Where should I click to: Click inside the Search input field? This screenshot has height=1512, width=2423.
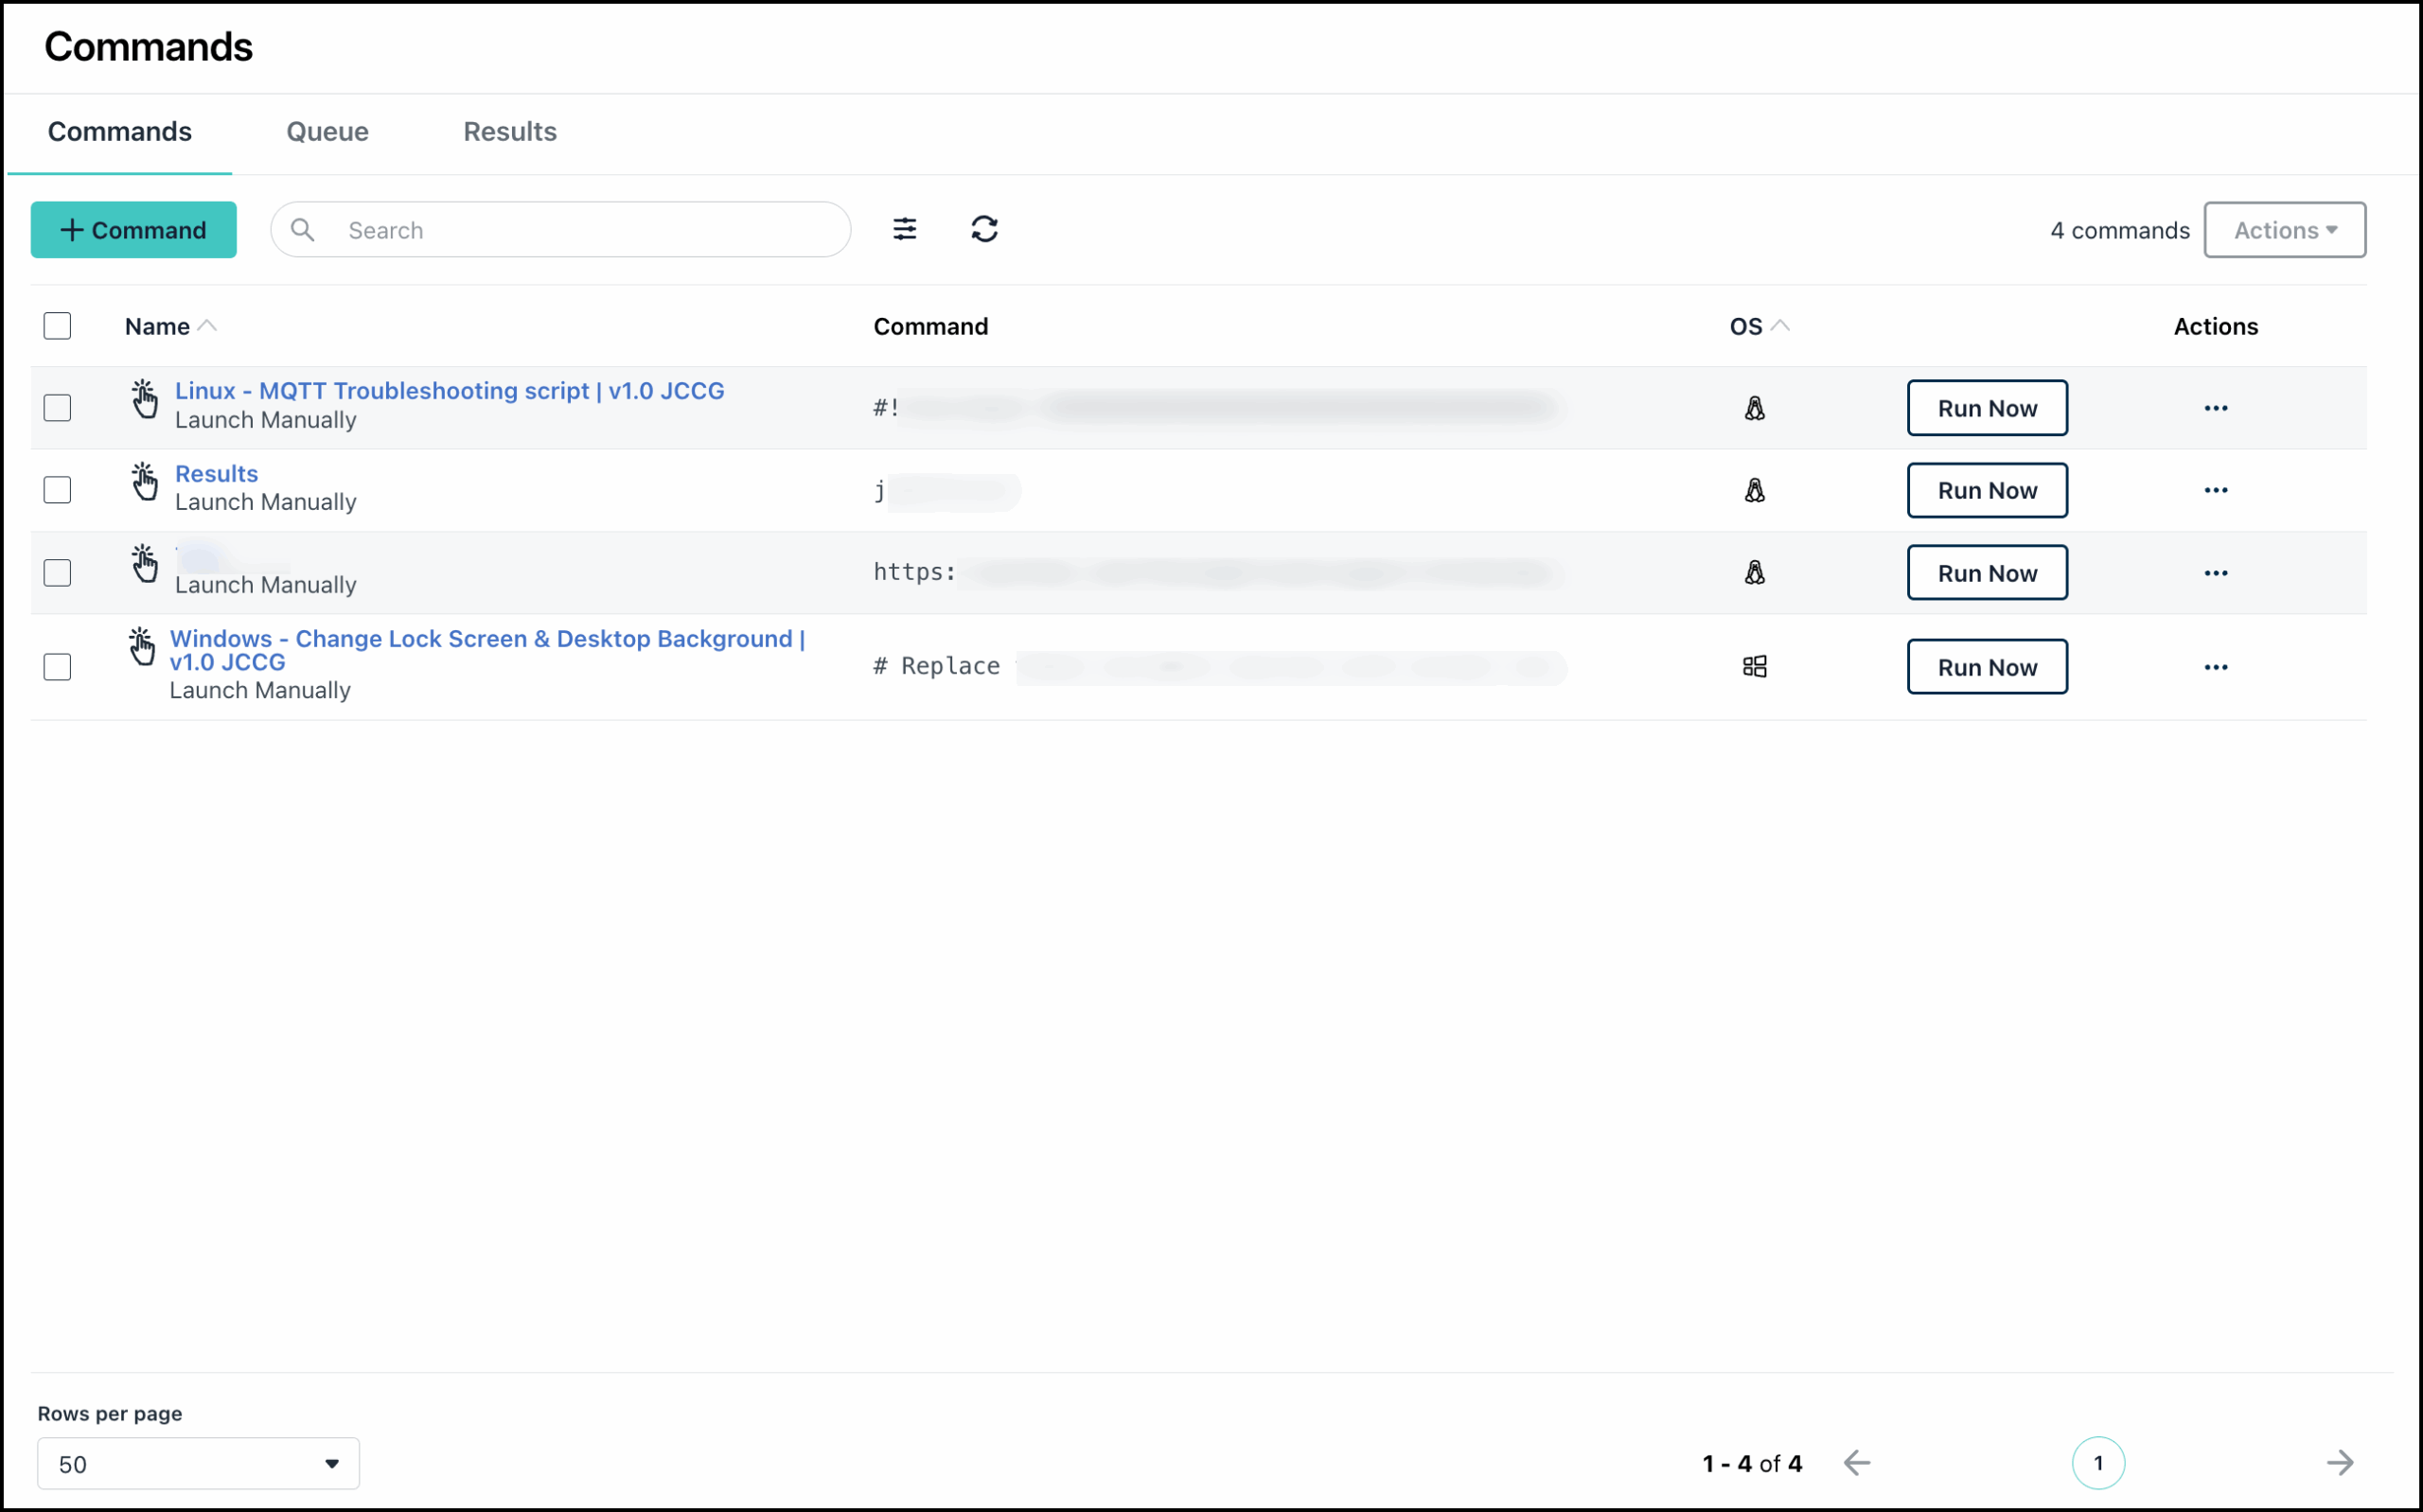[560, 229]
